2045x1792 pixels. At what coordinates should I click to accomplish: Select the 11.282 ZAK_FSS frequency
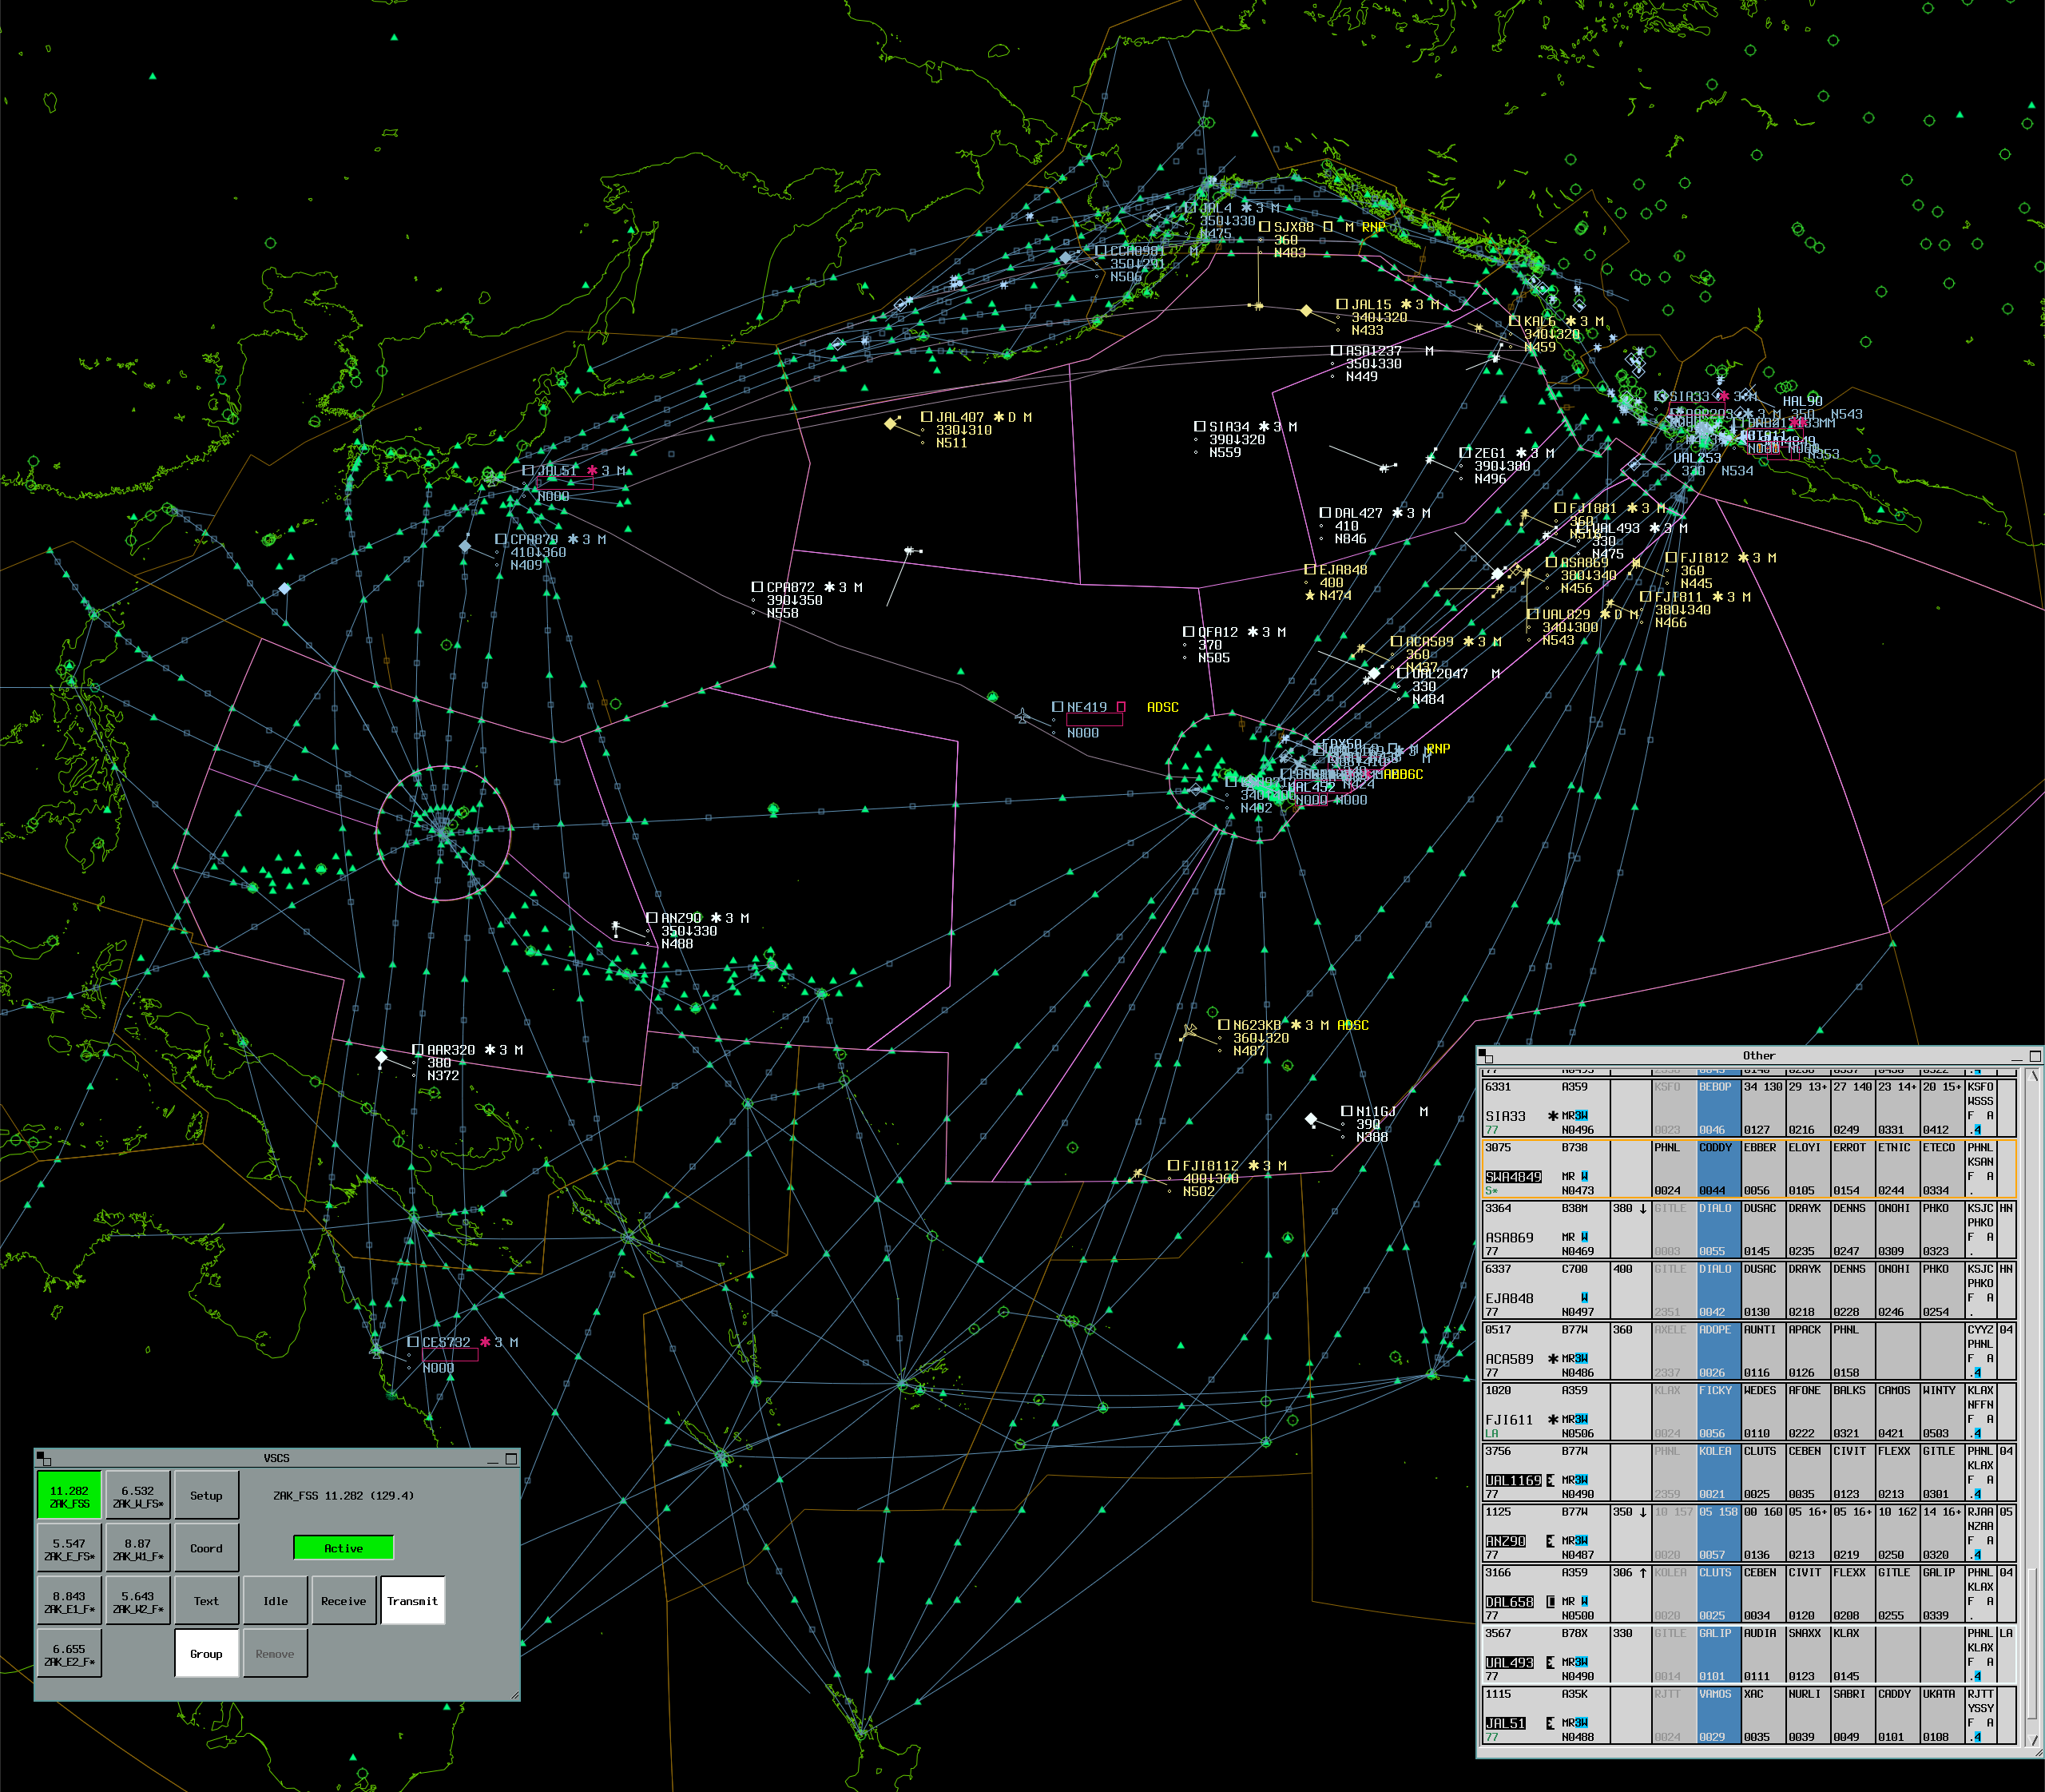[x=69, y=1496]
